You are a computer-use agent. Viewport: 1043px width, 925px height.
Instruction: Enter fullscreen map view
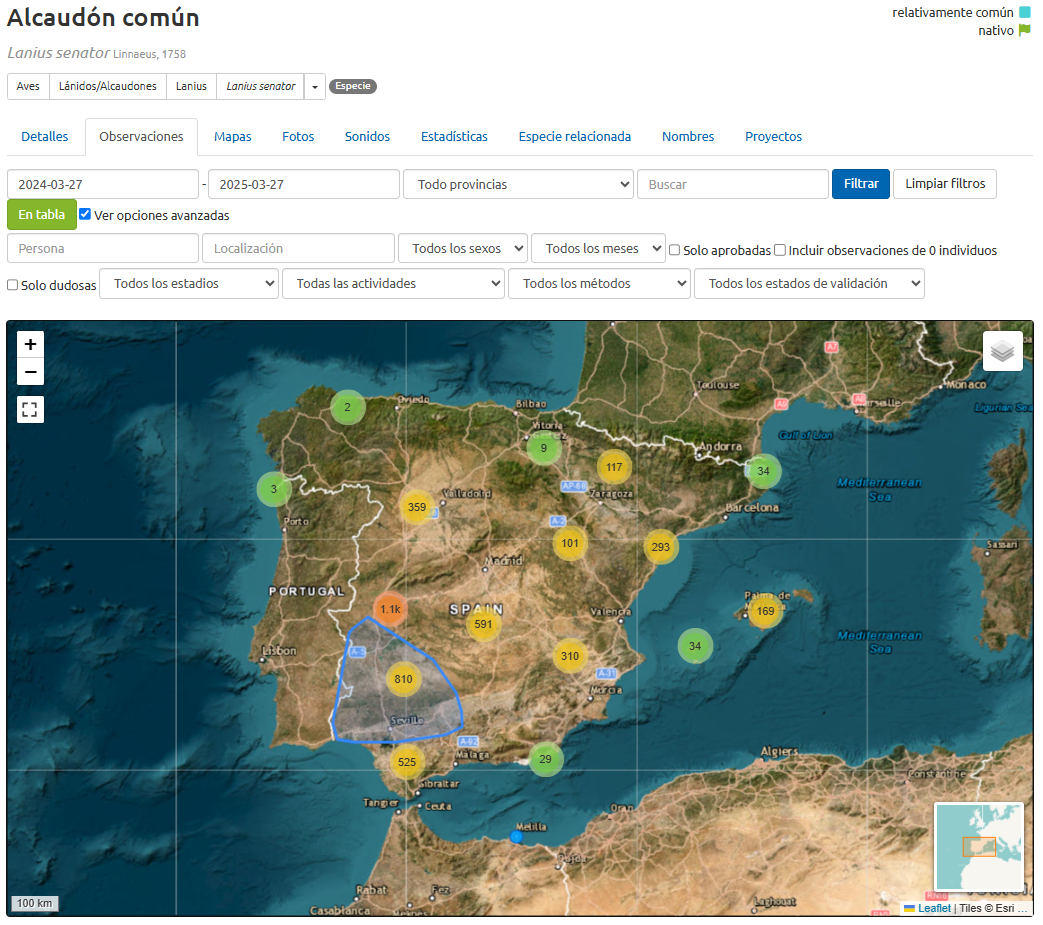tap(31, 409)
